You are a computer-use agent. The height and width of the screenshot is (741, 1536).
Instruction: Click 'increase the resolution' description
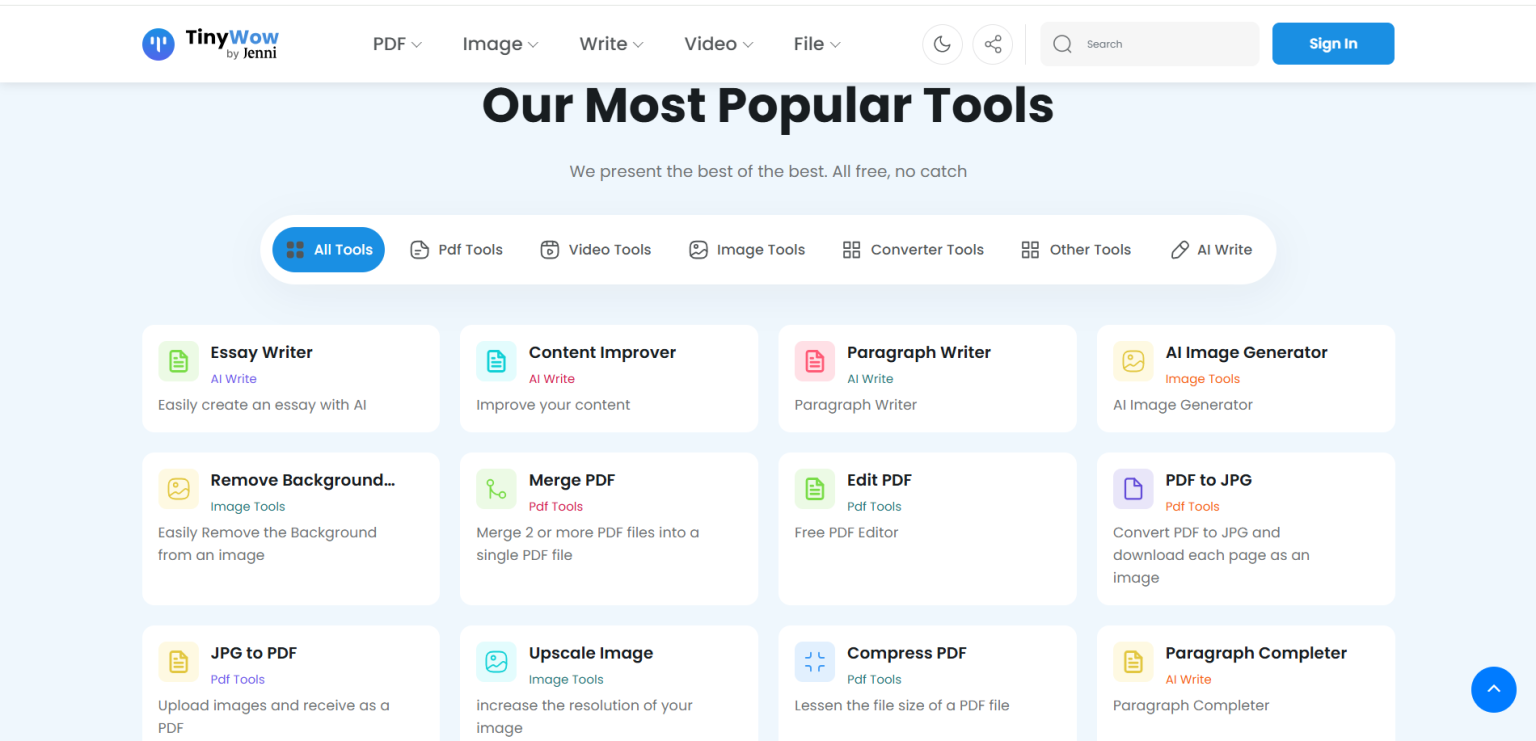[x=585, y=716]
